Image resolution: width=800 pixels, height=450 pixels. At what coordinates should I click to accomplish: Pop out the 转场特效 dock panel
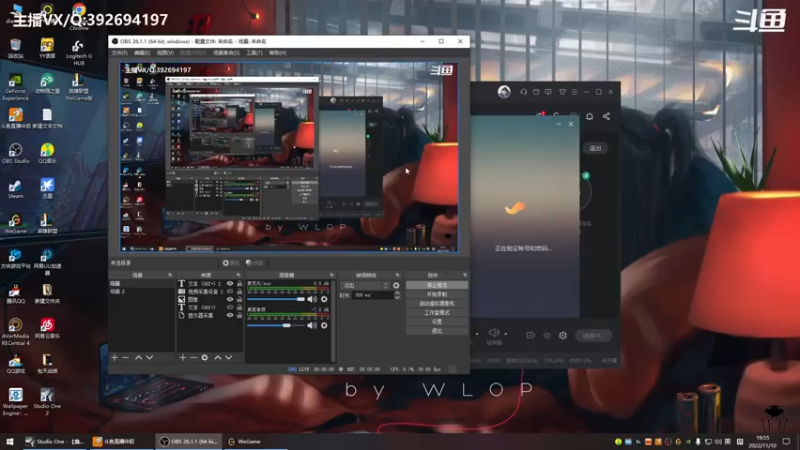coord(397,275)
